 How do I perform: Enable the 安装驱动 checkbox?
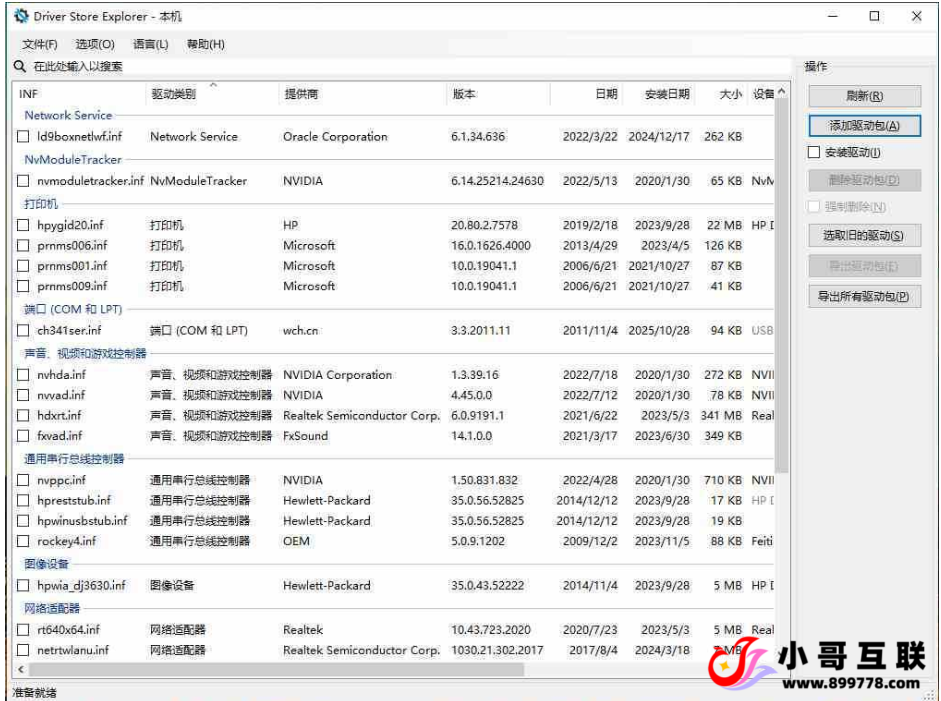(x=815, y=152)
